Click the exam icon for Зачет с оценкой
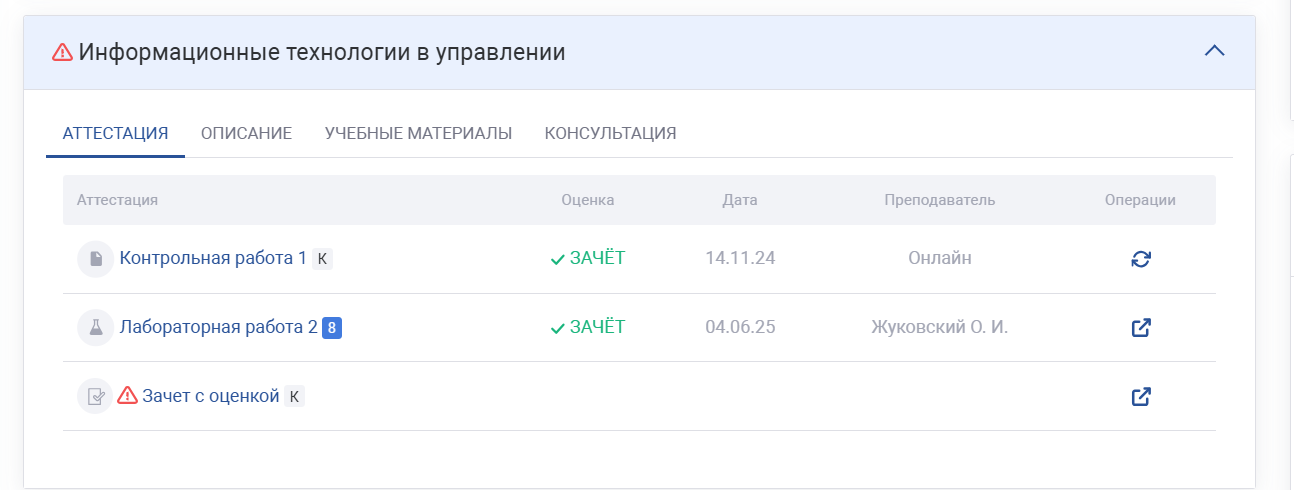 [95, 396]
